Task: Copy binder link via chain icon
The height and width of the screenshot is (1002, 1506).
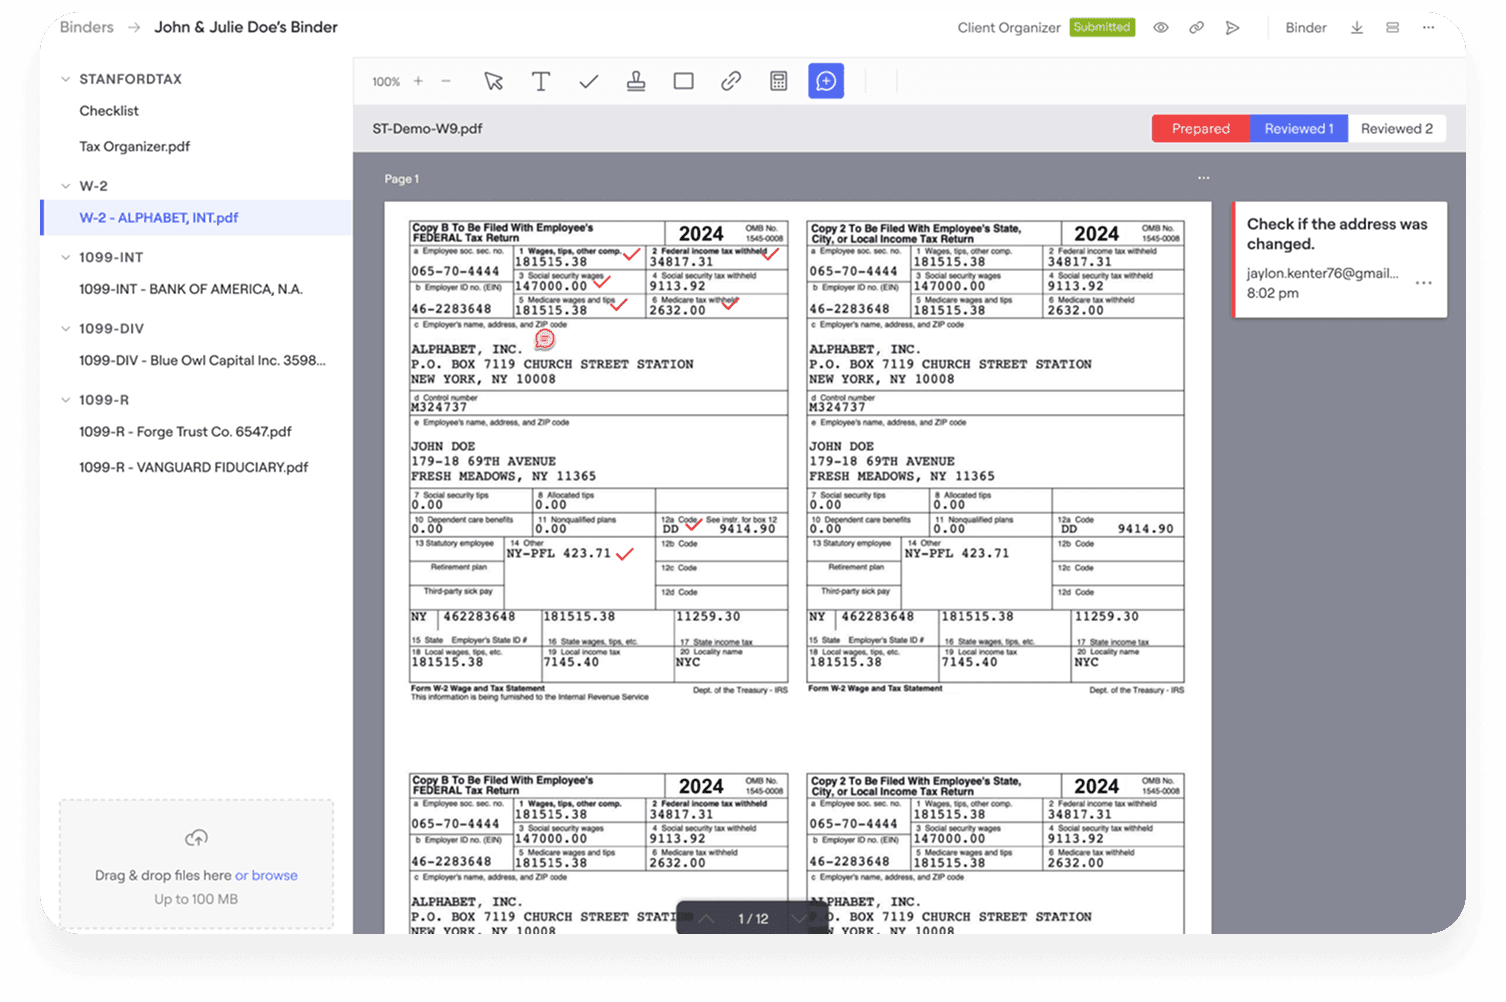Action: (x=1196, y=28)
